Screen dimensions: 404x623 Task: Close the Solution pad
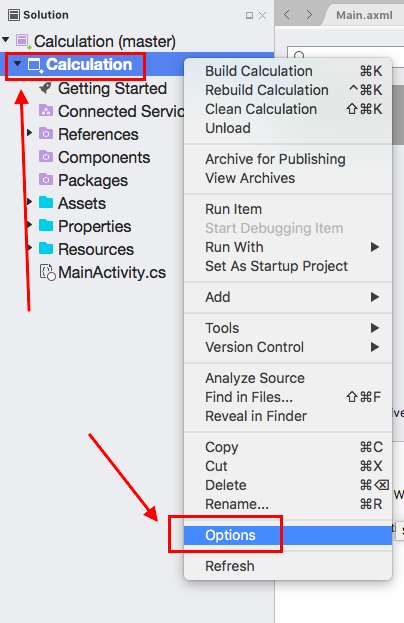click(263, 15)
